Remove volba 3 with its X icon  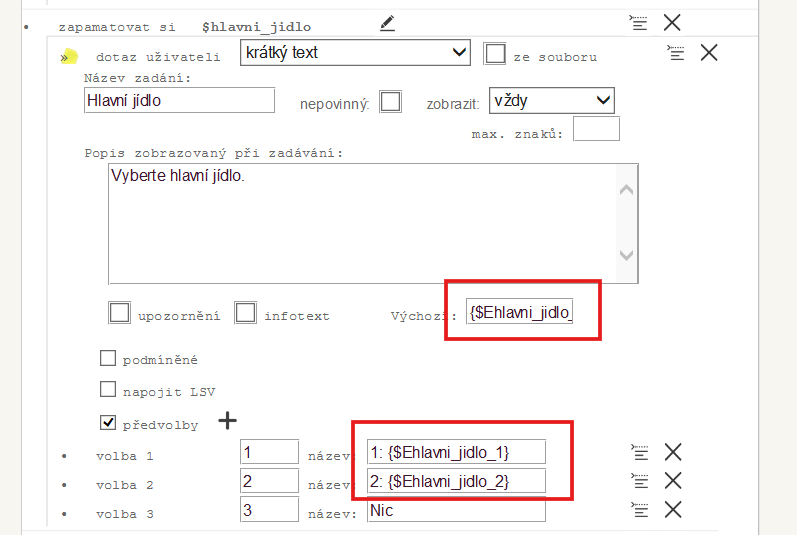pos(673,510)
